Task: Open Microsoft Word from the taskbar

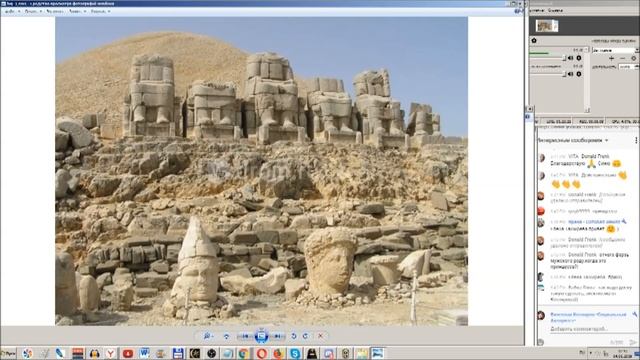Action: coord(144,353)
